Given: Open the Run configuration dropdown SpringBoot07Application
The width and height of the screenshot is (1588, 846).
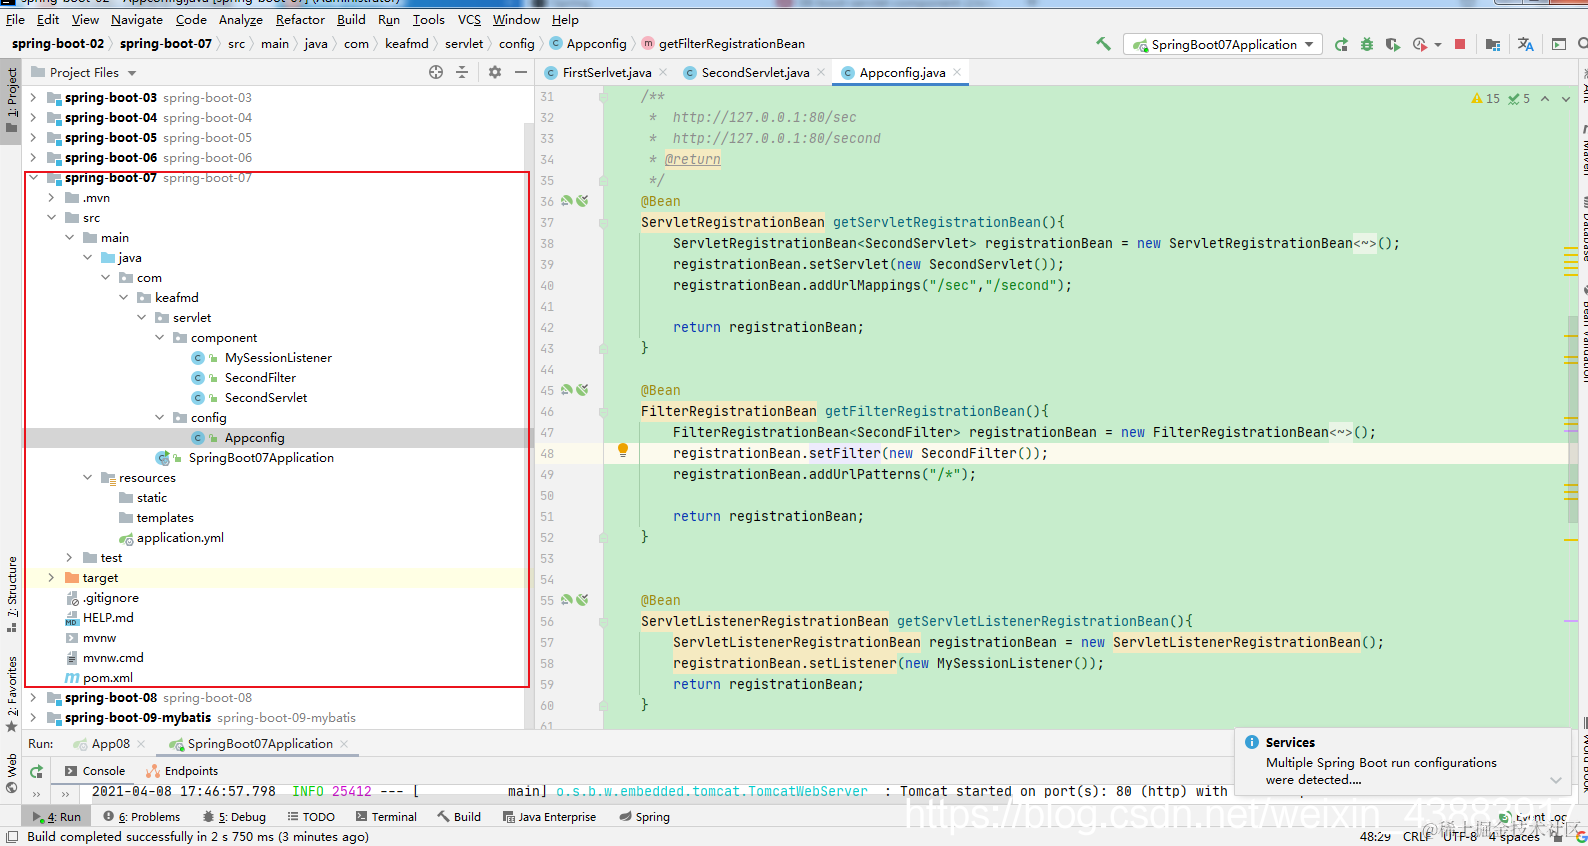Looking at the screenshot, I should click(x=1222, y=44).
